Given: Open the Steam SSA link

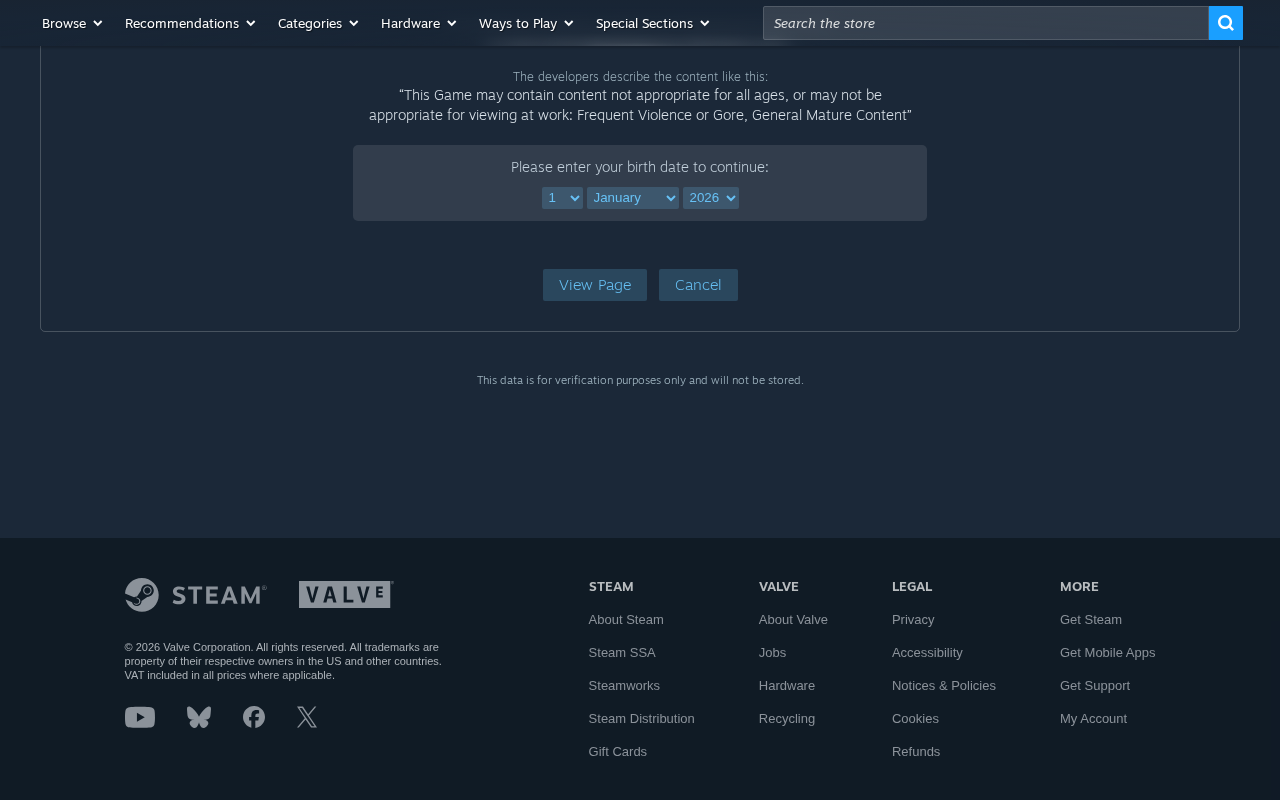Looking at the screenshot, I should click(x=622, y=653).
